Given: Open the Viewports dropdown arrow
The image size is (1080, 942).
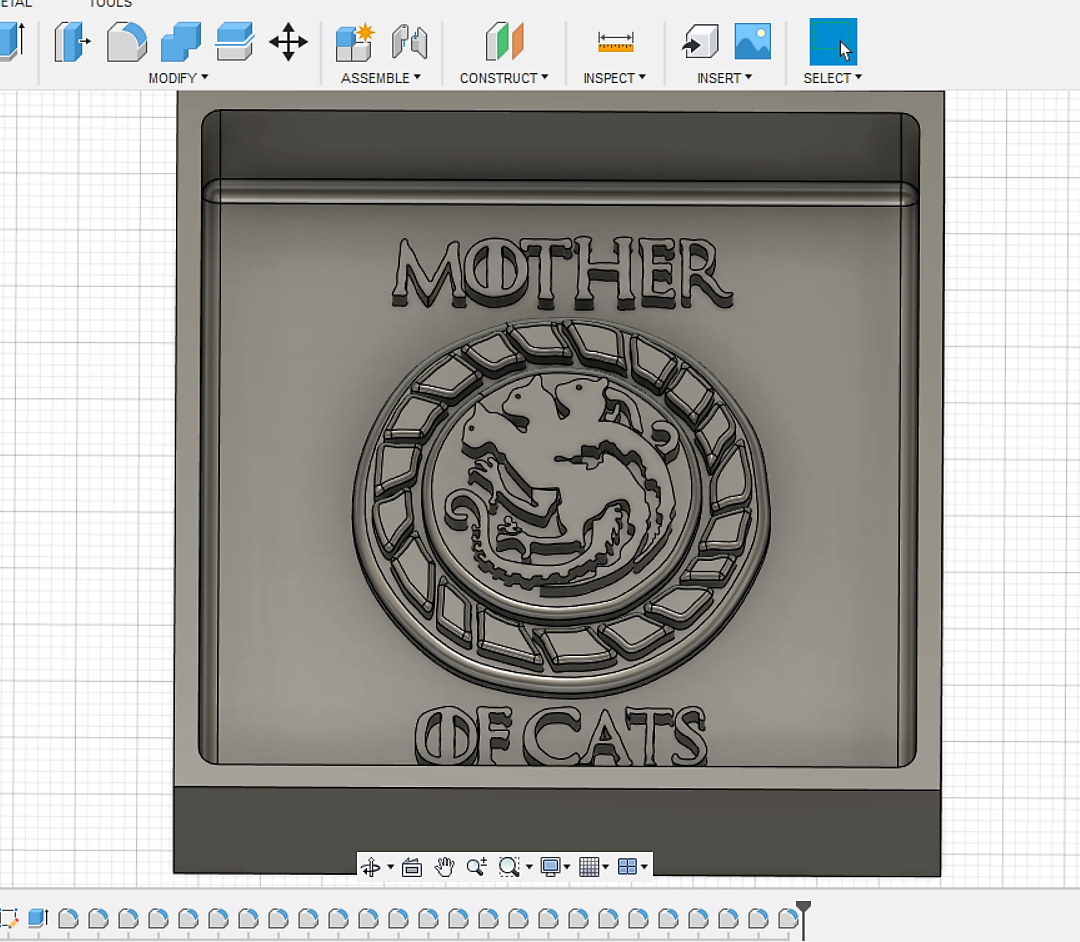Looking at the screenshot, I should coord(644,867).
